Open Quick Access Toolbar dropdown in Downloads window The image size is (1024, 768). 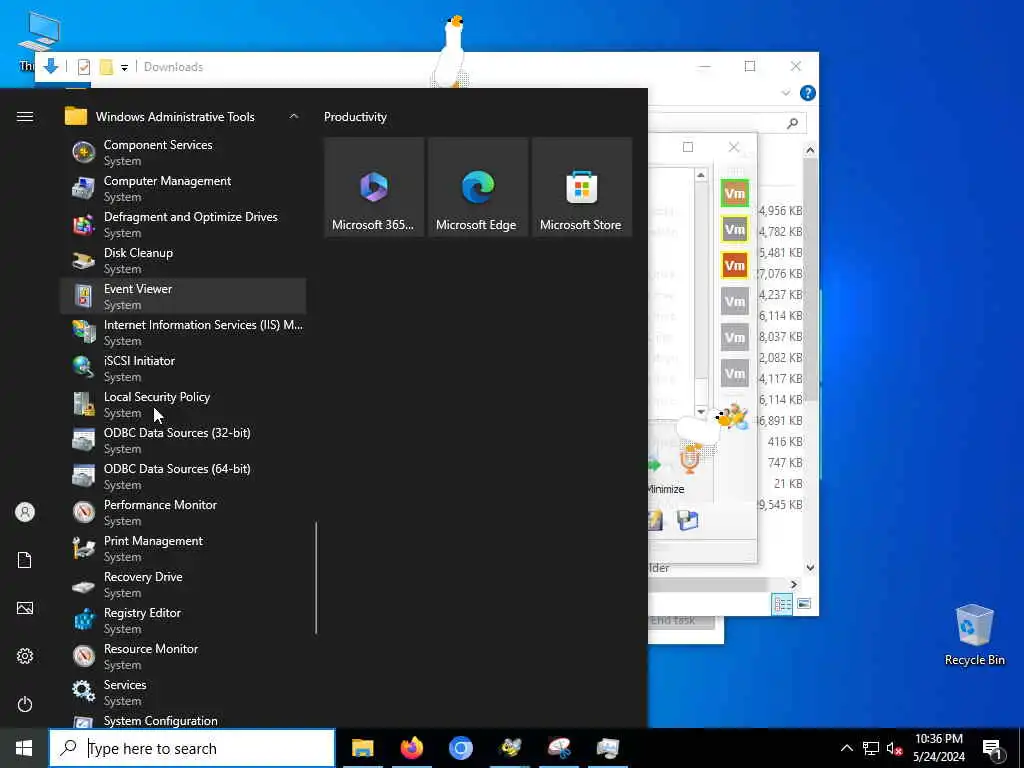click(124, 67)
